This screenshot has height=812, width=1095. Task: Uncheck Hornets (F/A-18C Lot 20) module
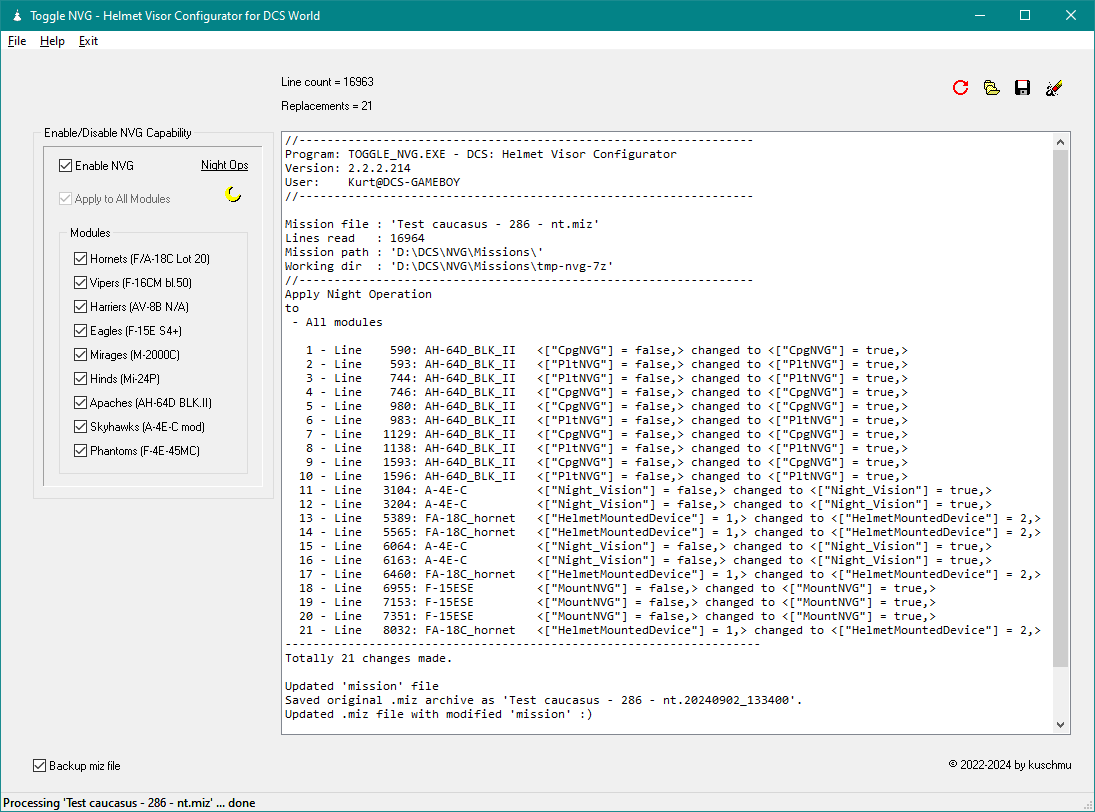tap(81, 259)
